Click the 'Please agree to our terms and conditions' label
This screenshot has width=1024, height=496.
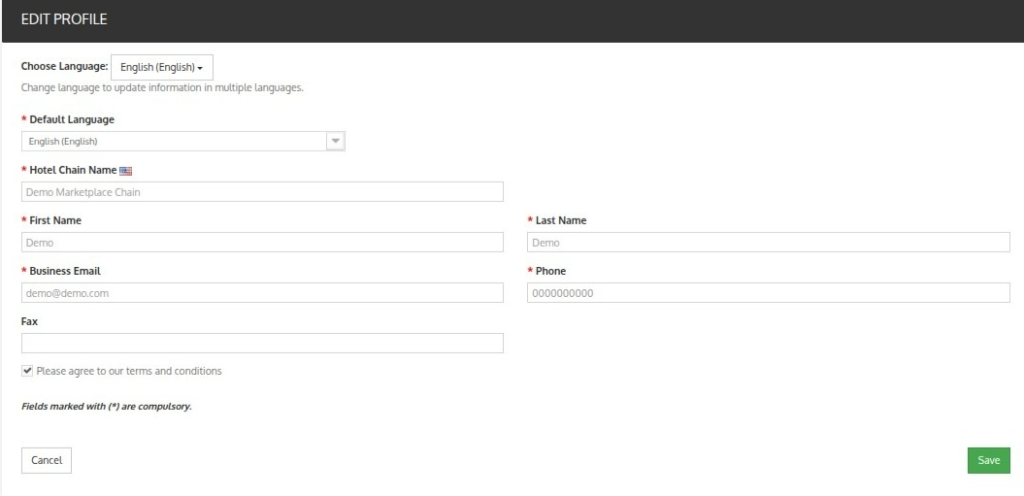(129, 371)
